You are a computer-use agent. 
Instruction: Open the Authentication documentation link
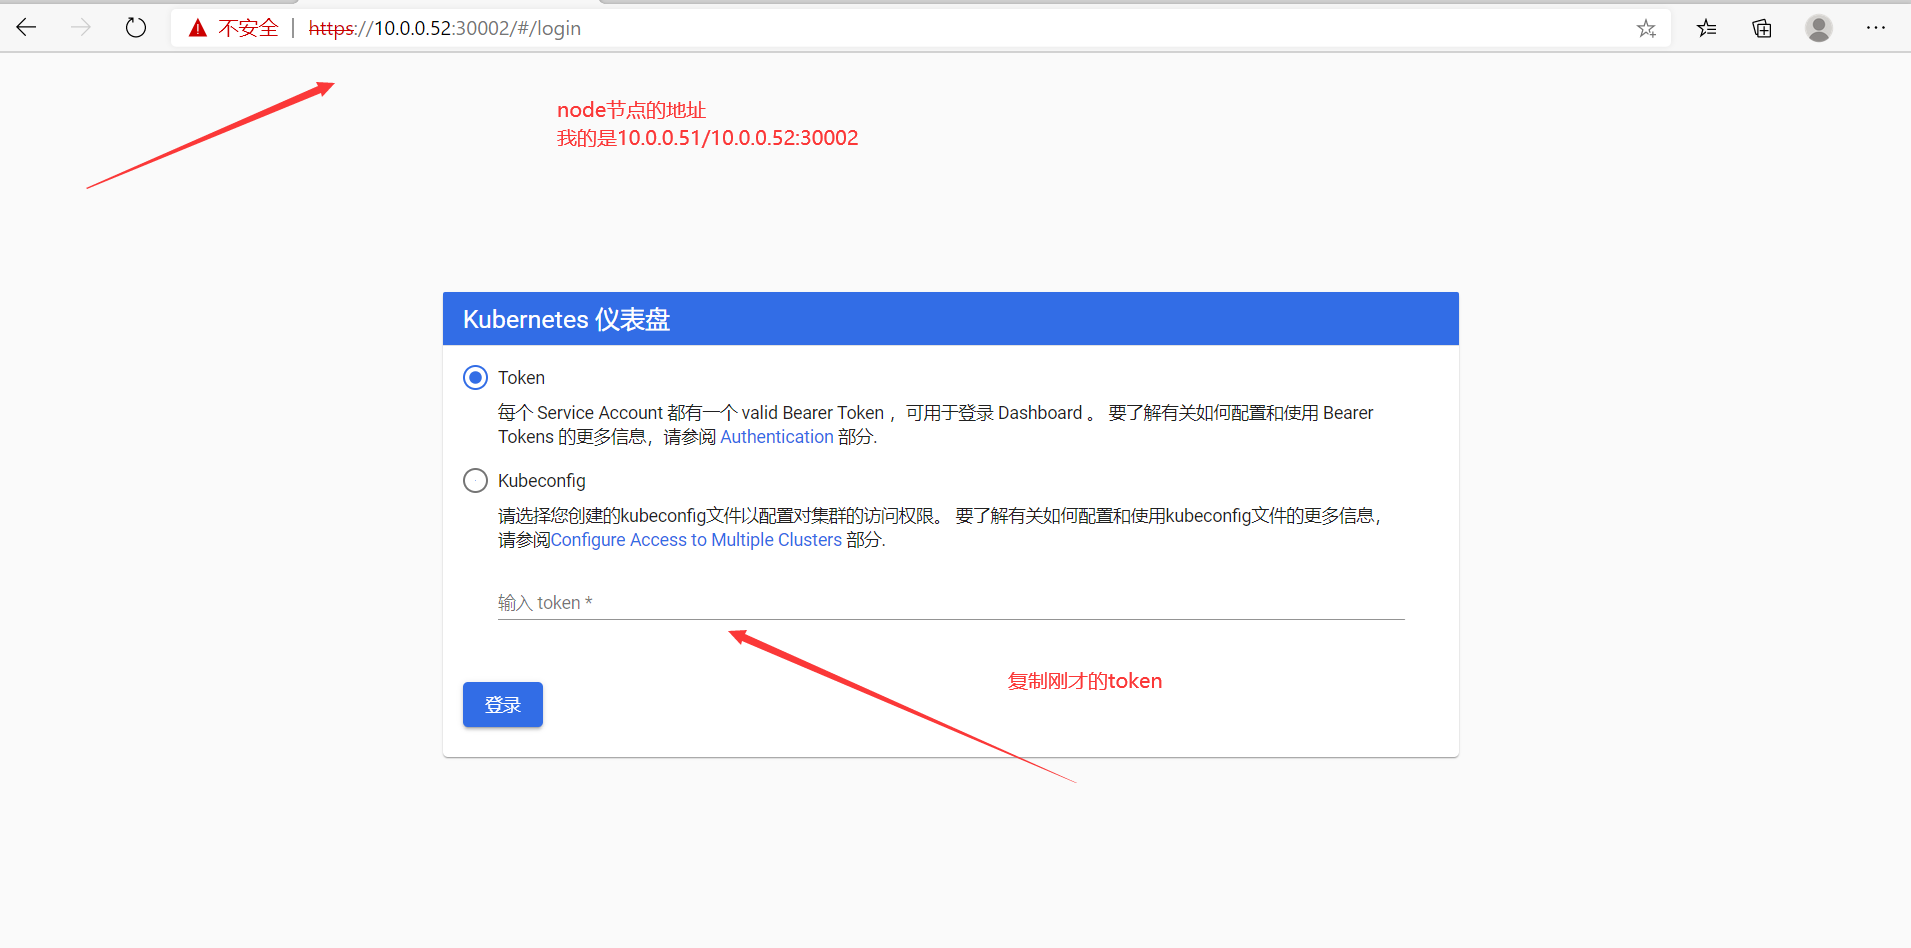(777, 437)
